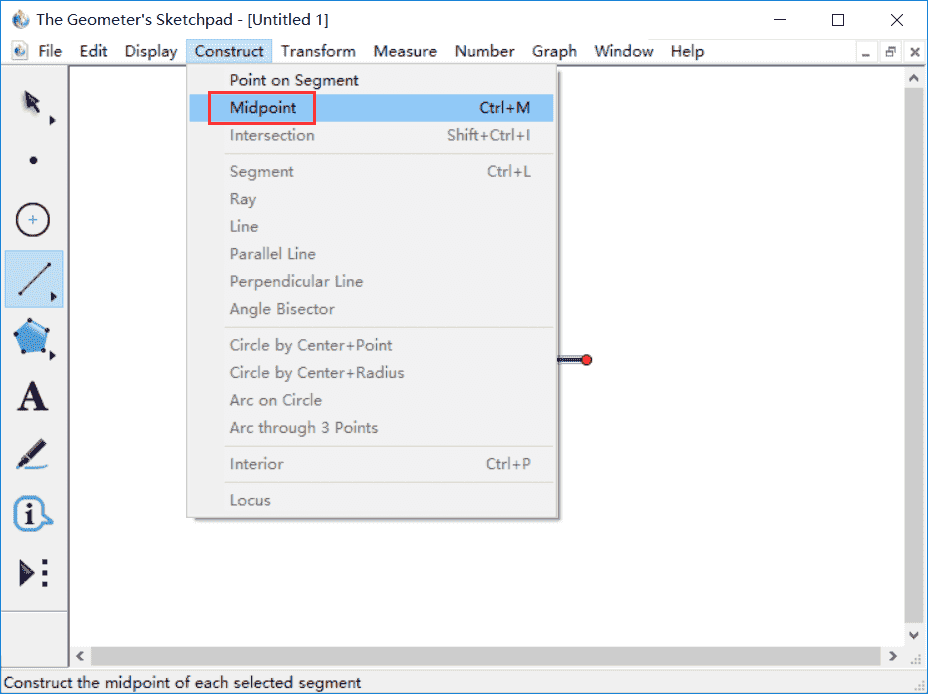This screenshot has height=694, width=928.
Task: Click the Sketchpad app icon in title bar
Action: click(x=21, y=20)
